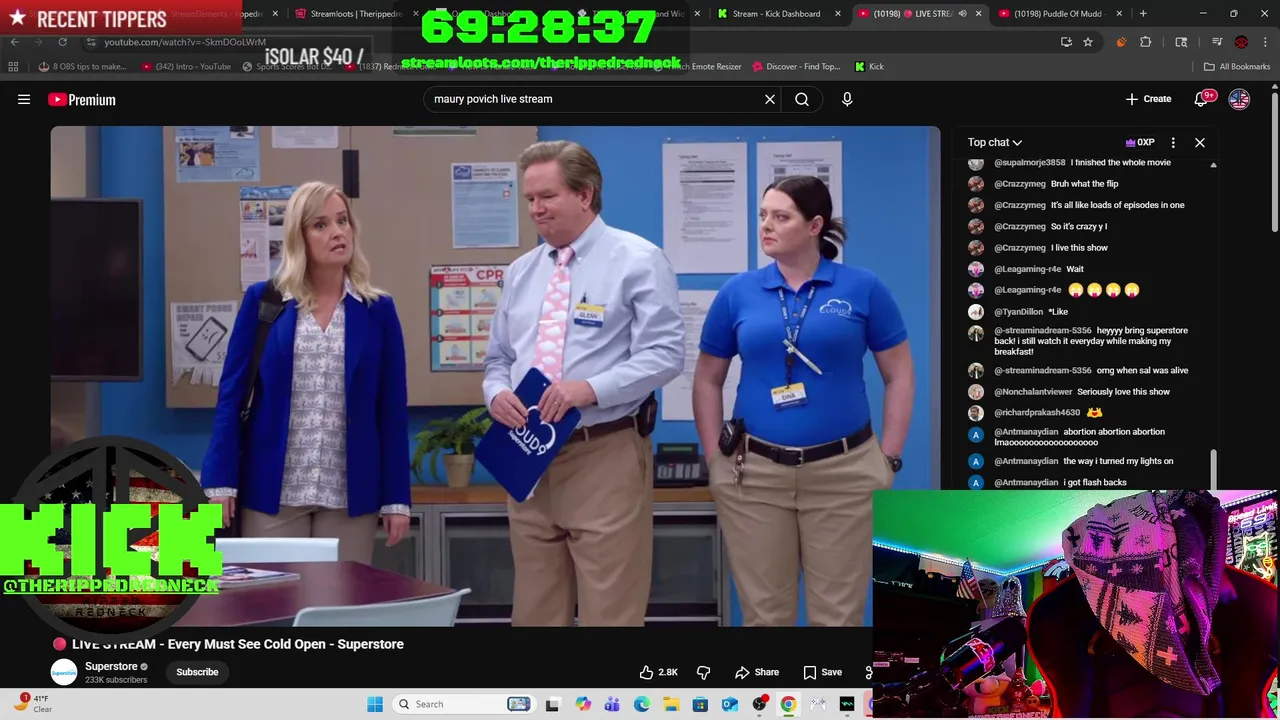Screen dimensions: 1280x720
Task: Click the Superstore video player
Action: [495, 375]
